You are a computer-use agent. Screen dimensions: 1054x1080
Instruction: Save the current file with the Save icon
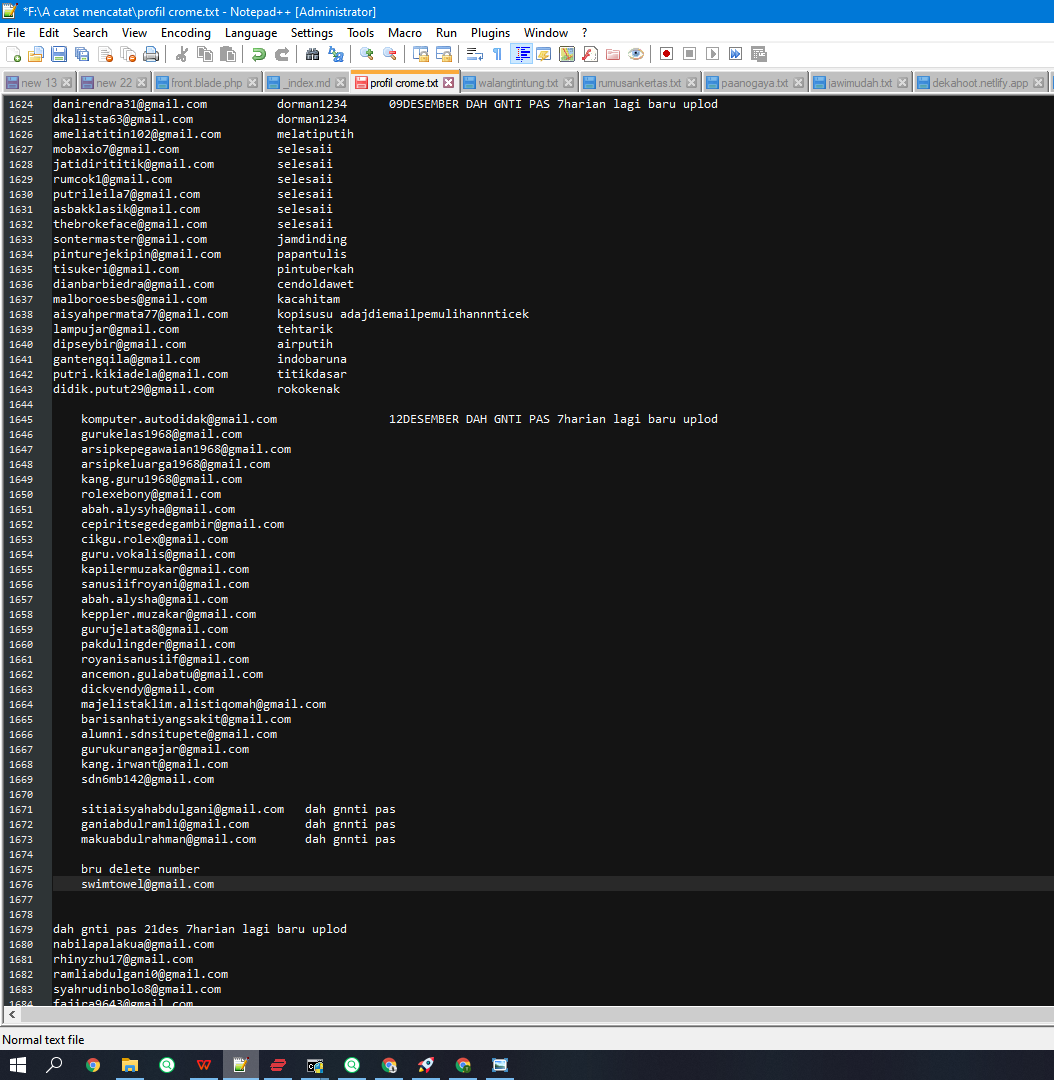click(x=59, y=54)
